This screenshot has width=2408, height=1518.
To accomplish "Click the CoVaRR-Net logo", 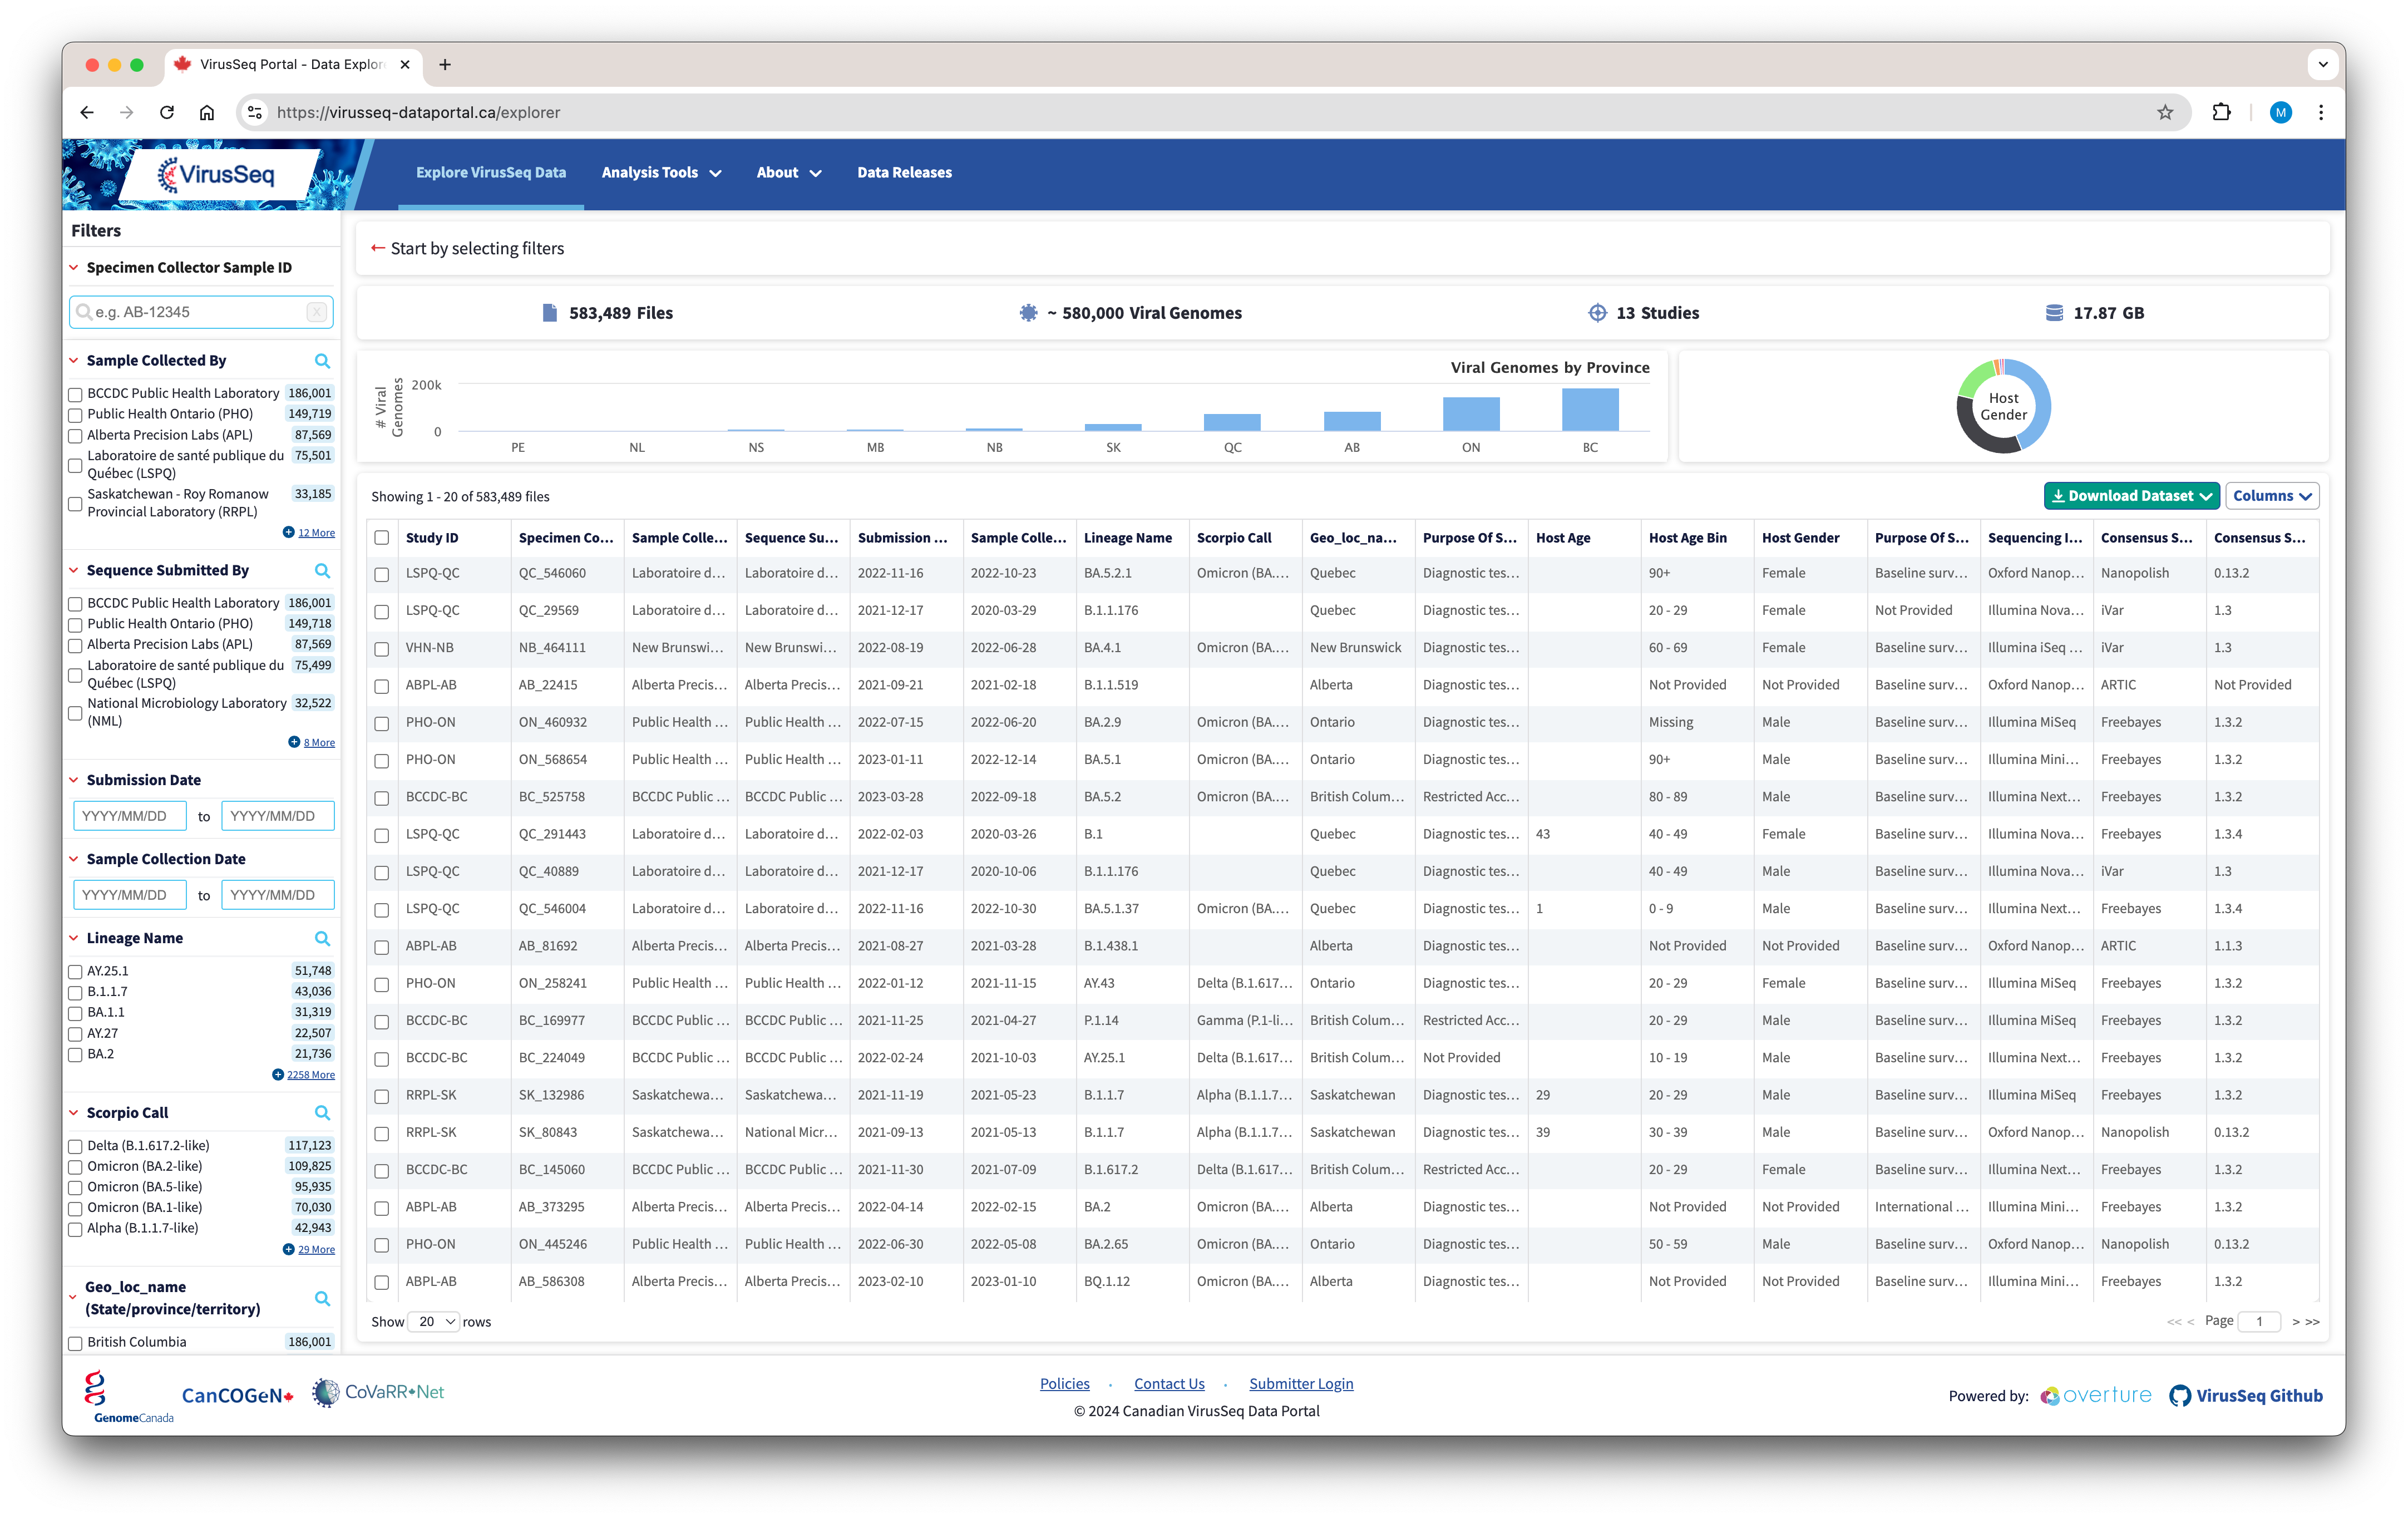I will pyautogui.click(x=378, y=1393).
